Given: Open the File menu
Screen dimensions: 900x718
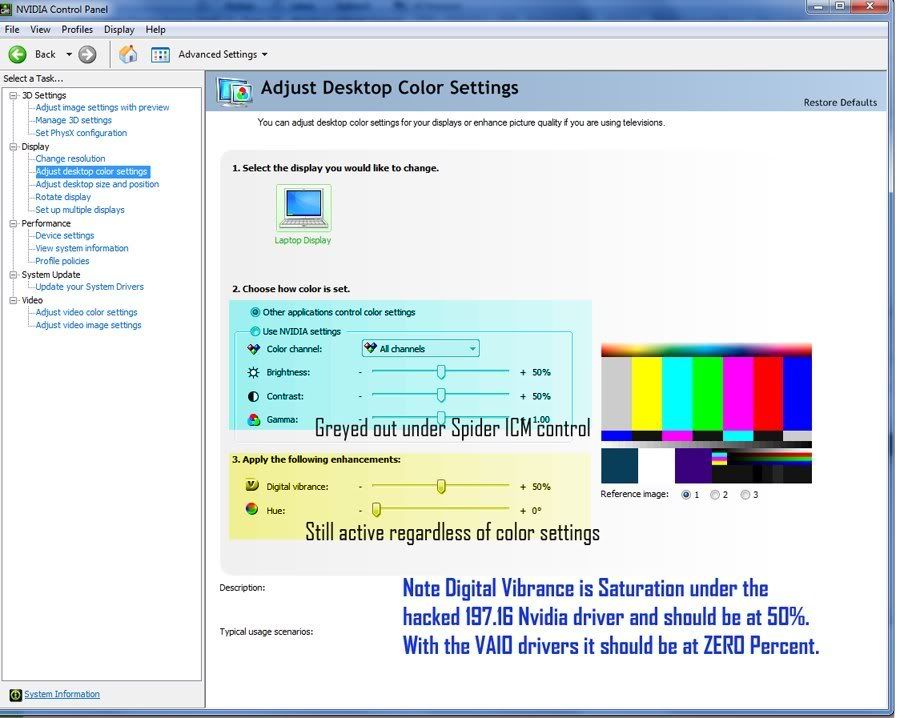Looking at the screenshot, I should click(x=12, y=29).
